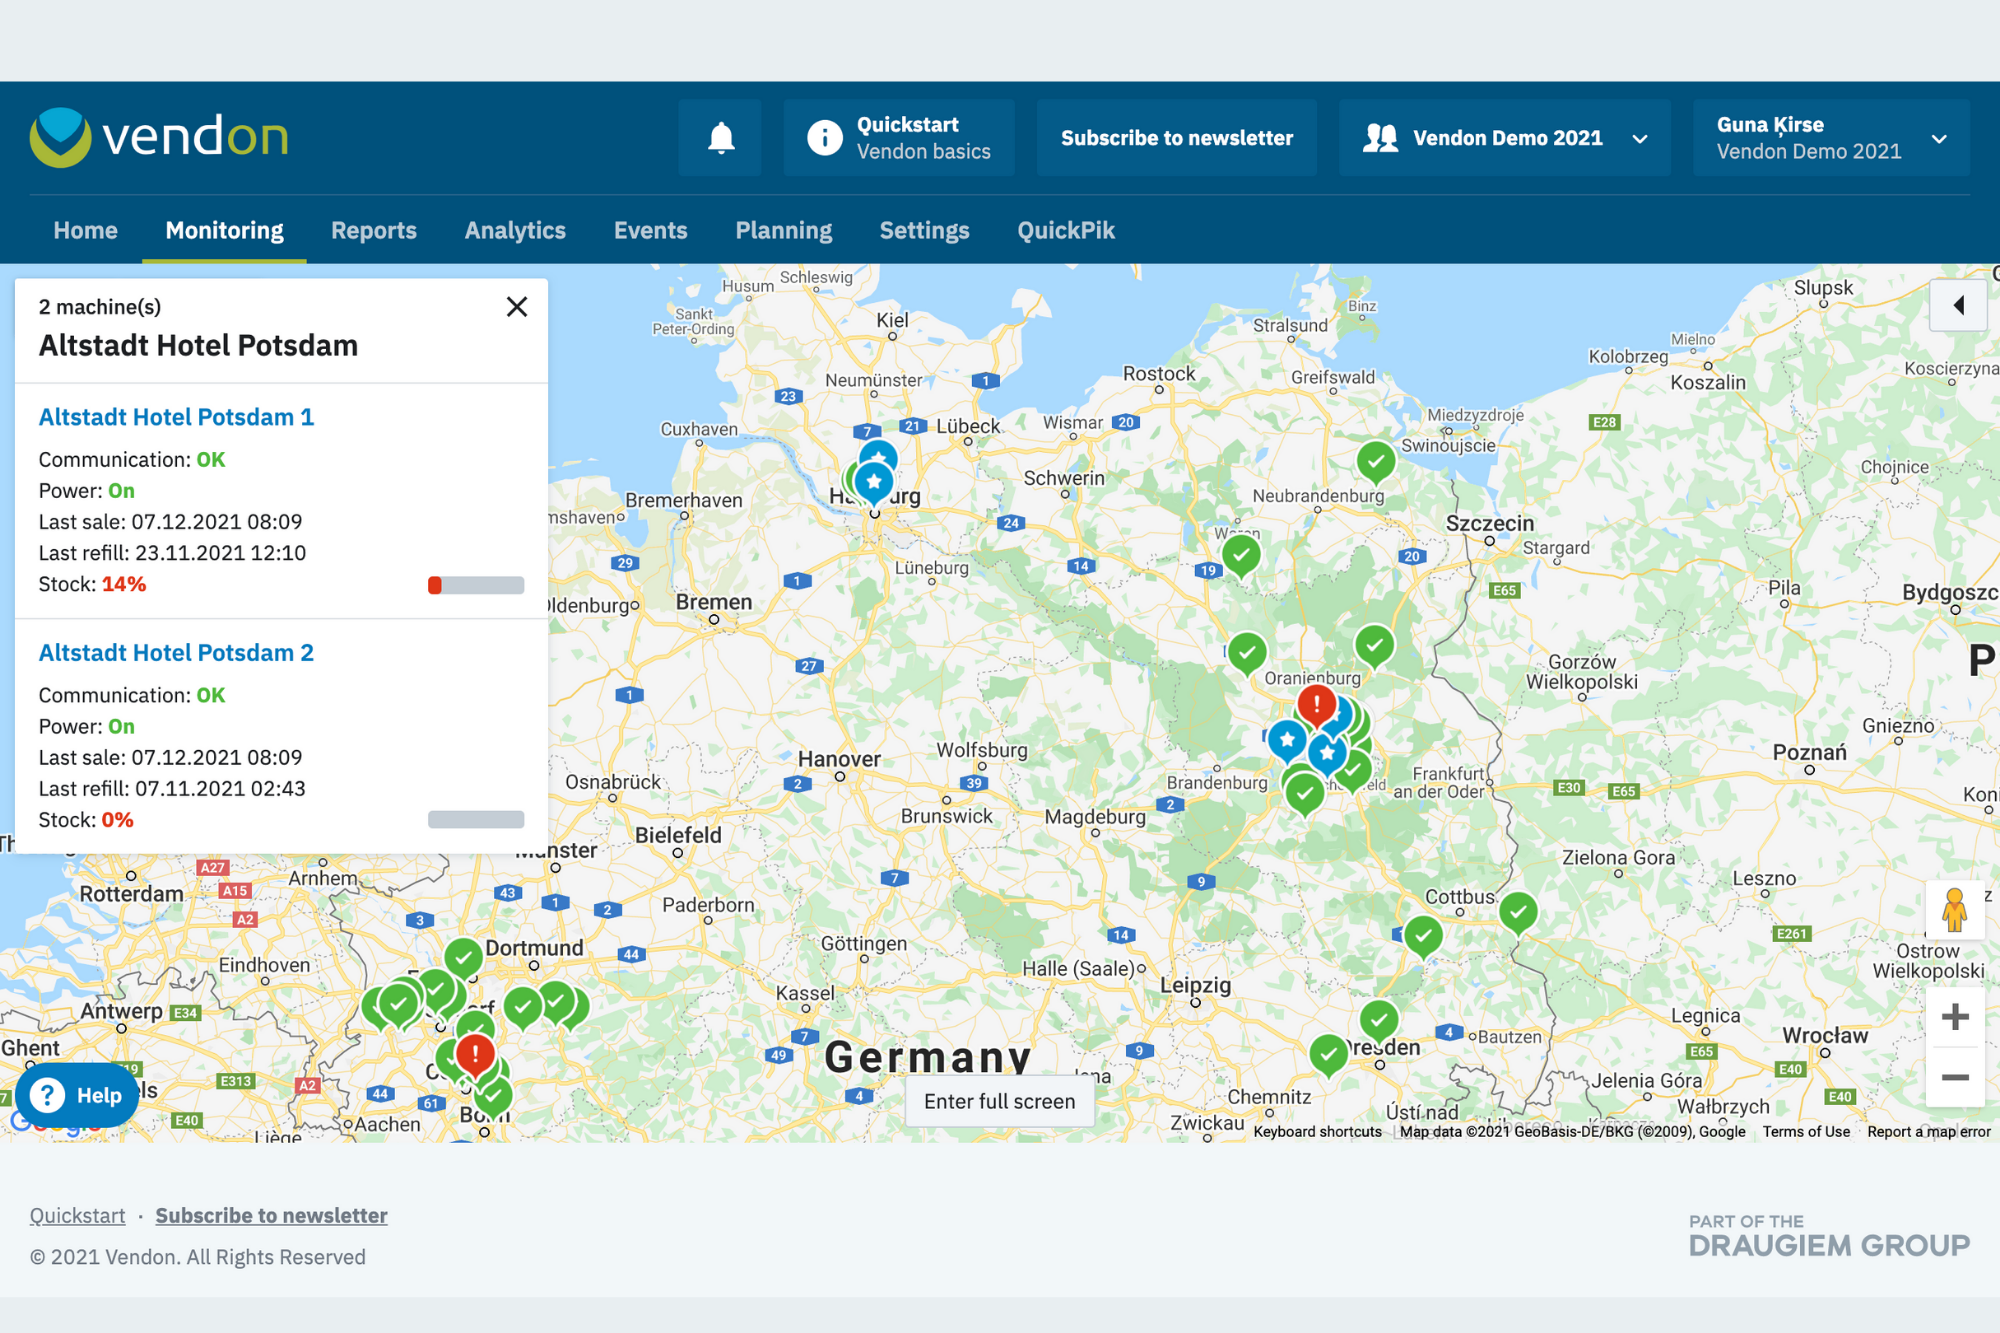Click 'Last sale: 07.12.2021 08:09' for Potsdam 1
The width and height of the screenshot is (2000, 1333).
point(170,522)
